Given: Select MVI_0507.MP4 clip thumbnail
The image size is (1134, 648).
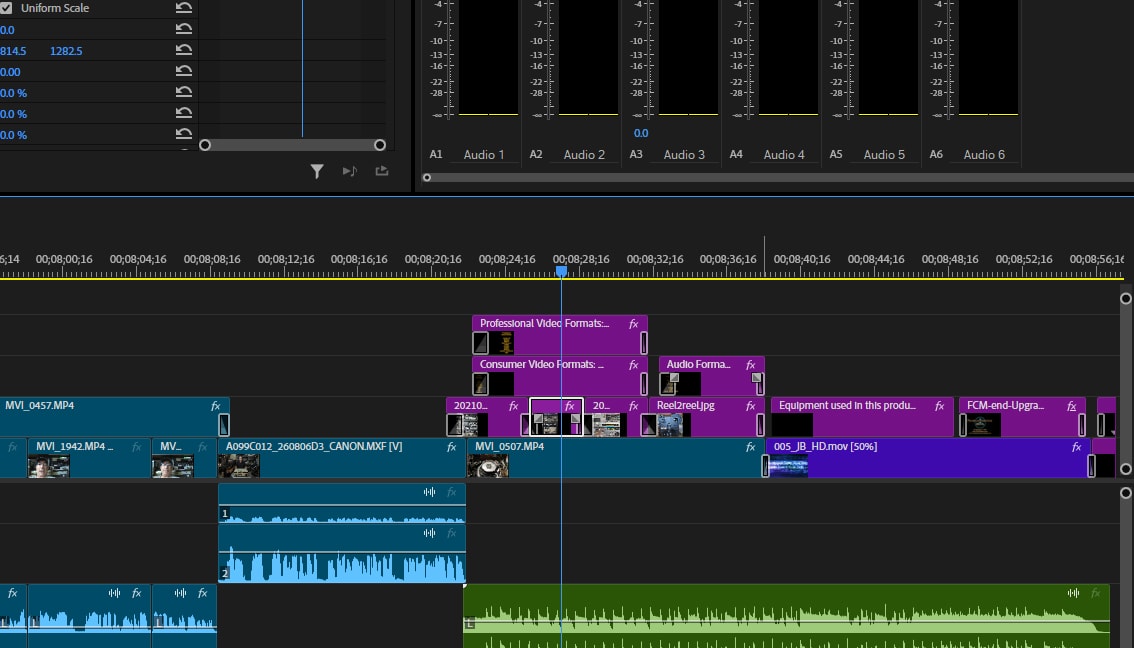Looking at the screenshot, I should pyautogui.click(x=488, y=466).
